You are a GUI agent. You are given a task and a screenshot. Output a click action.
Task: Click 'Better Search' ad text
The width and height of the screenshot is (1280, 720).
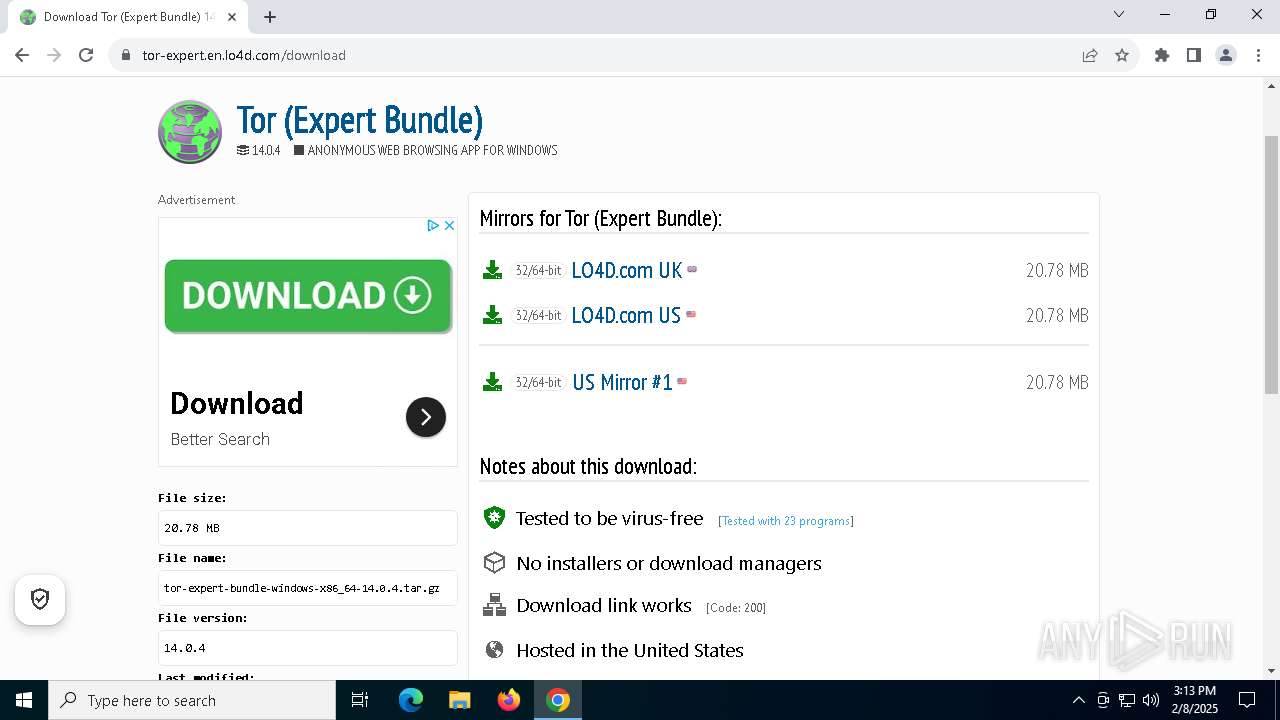[220, 439]
